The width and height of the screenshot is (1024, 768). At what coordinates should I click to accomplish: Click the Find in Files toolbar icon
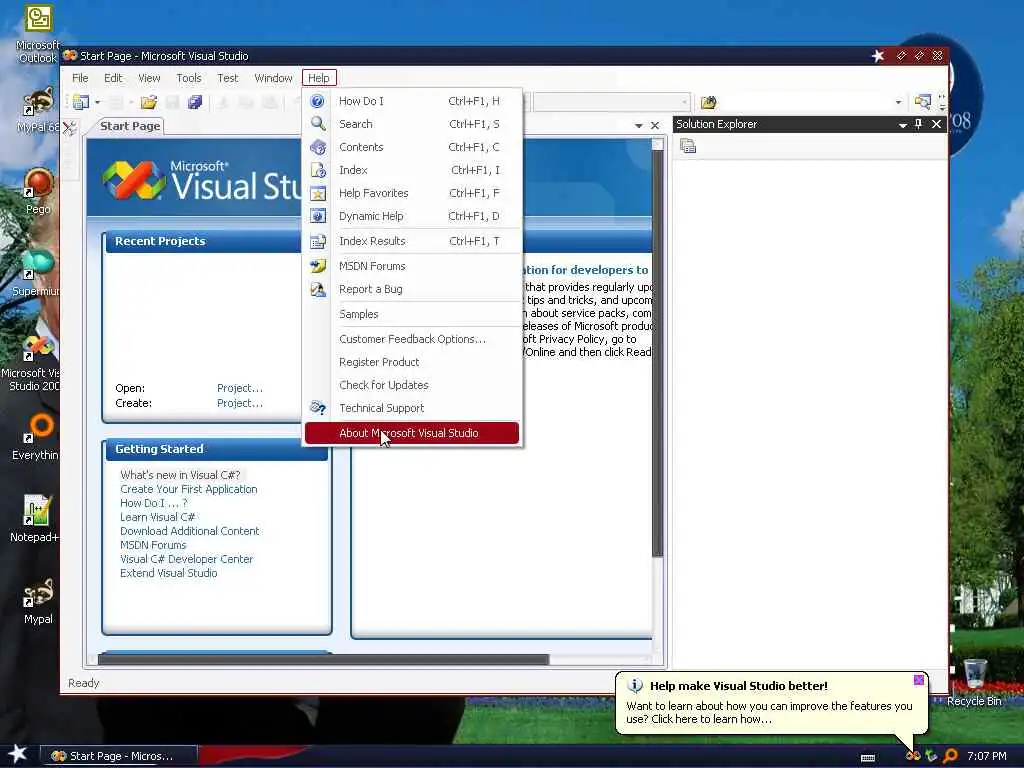tap(709, 103)
